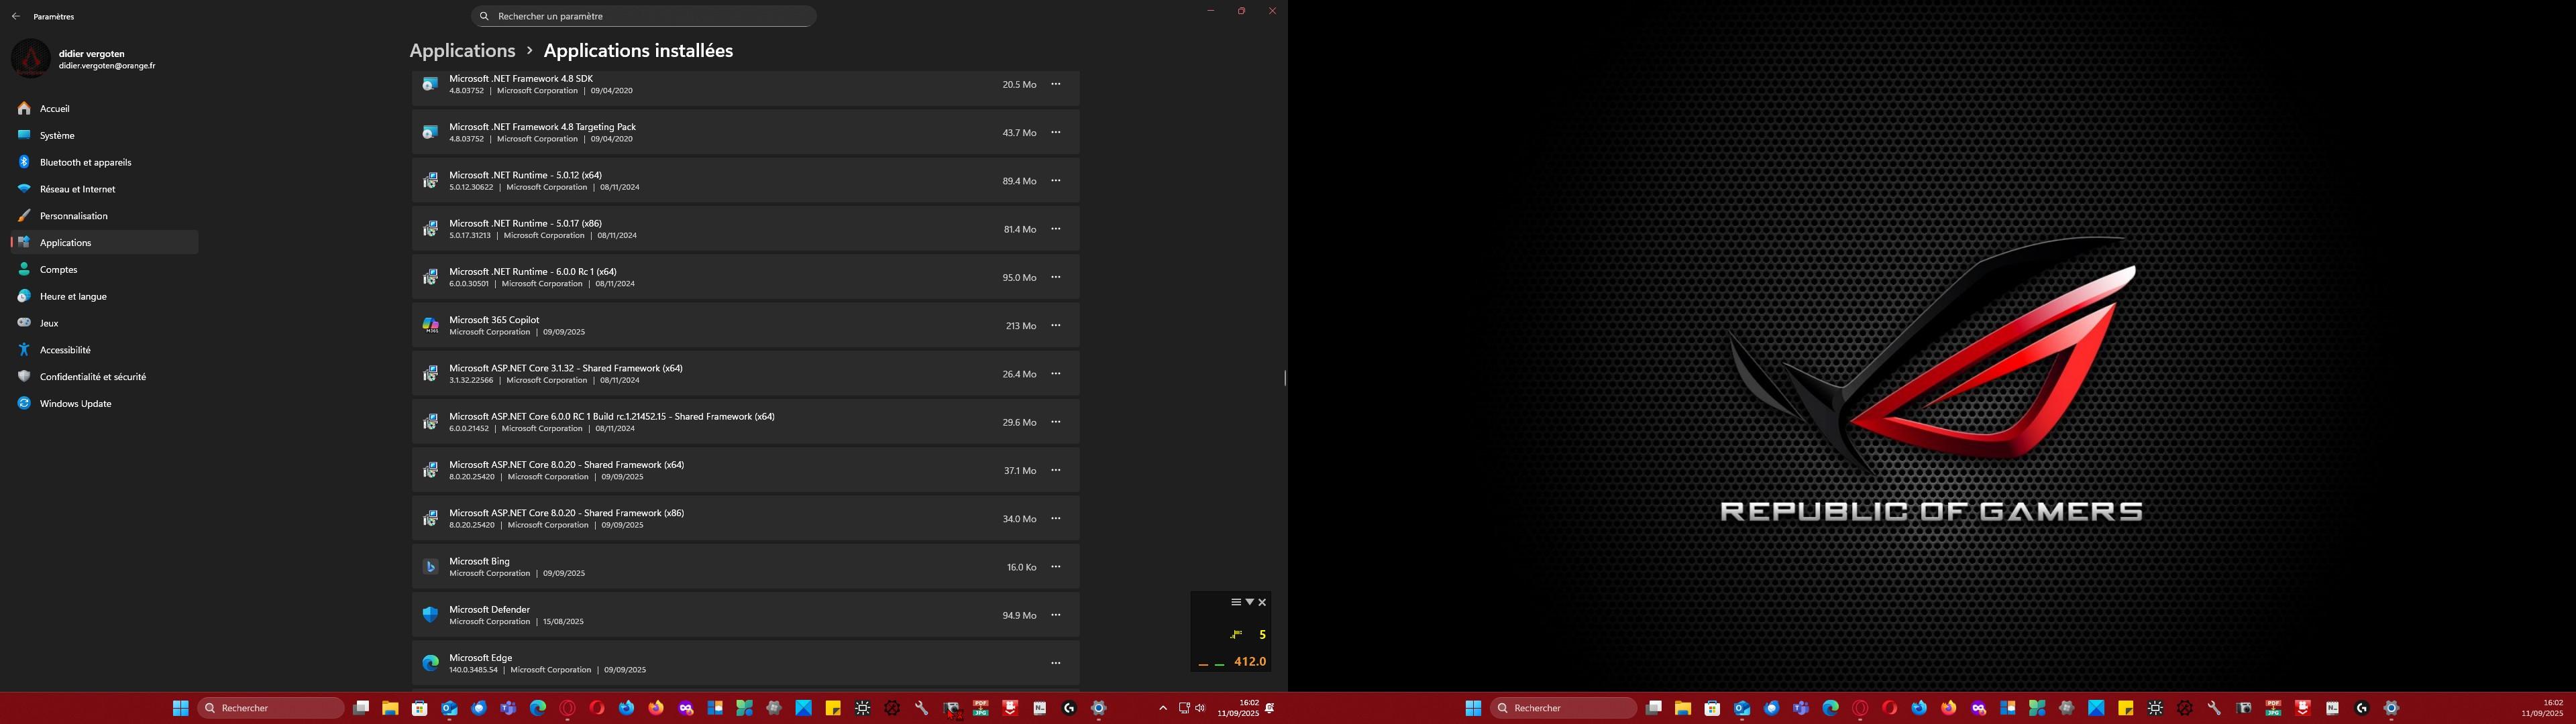Screen dimensions: 2576x724
Task: Click the Rechercher un paramètre search field
Action: (643, 16)
